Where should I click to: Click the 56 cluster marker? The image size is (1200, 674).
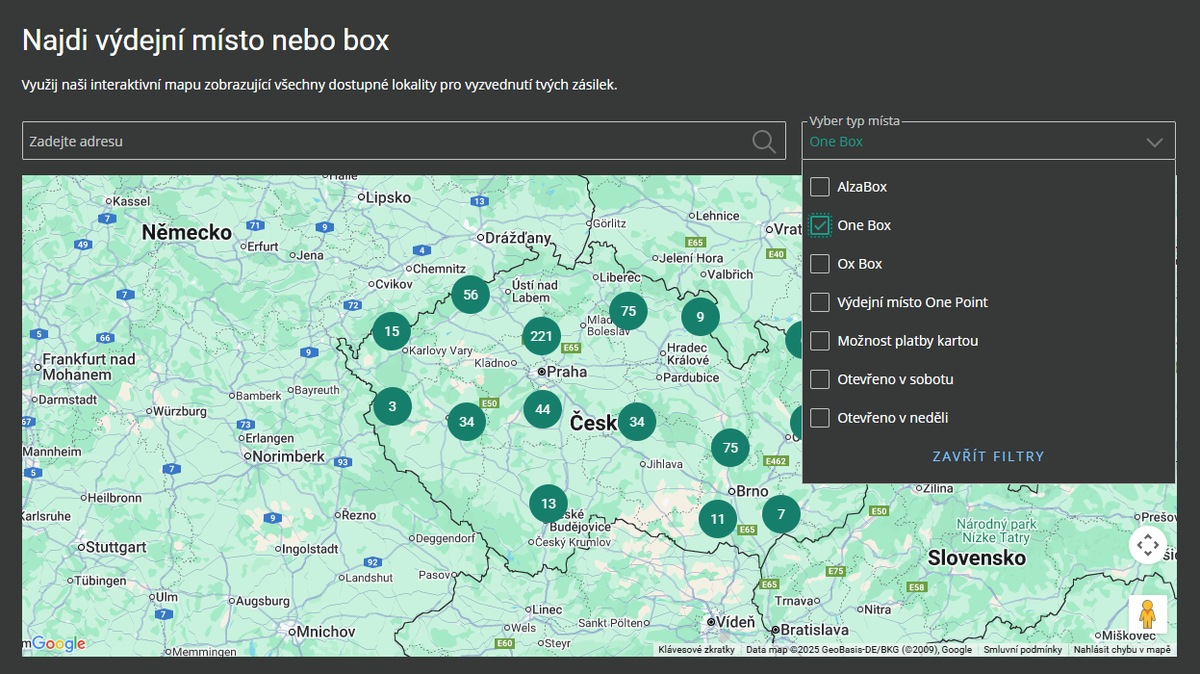click(470, 294)
